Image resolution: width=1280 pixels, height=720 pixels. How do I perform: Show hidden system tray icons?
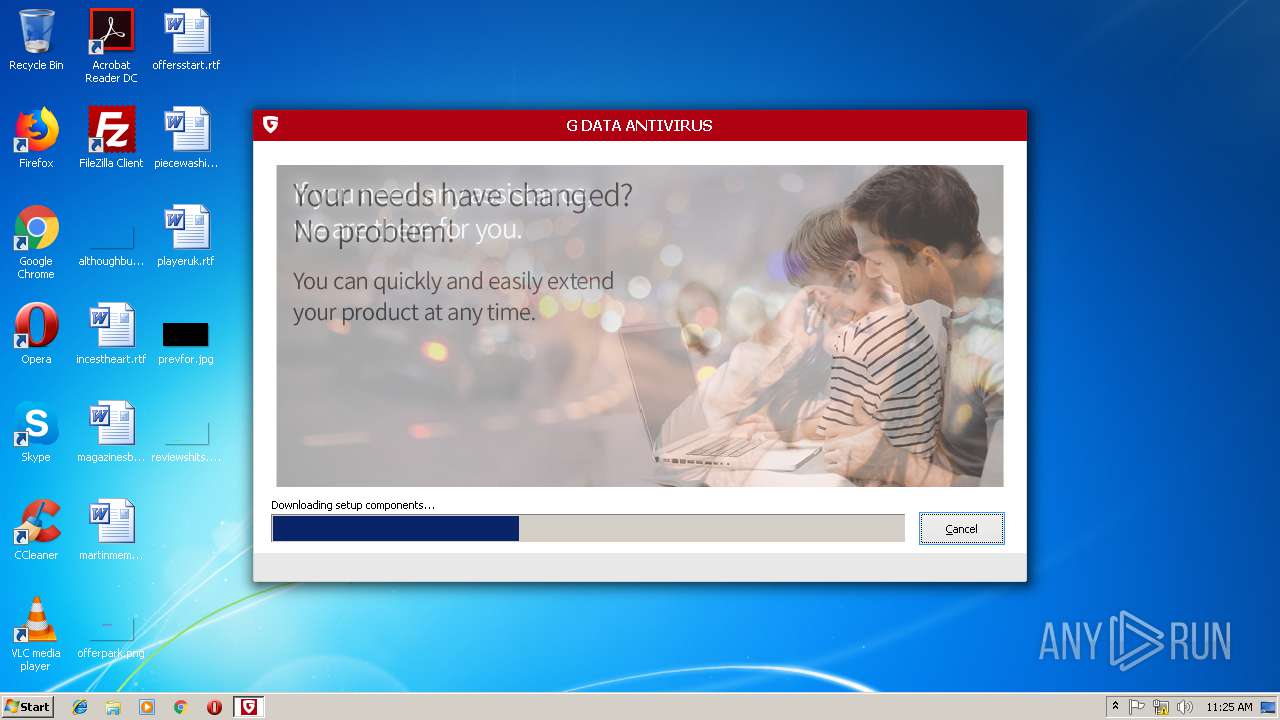point(1115,707)
